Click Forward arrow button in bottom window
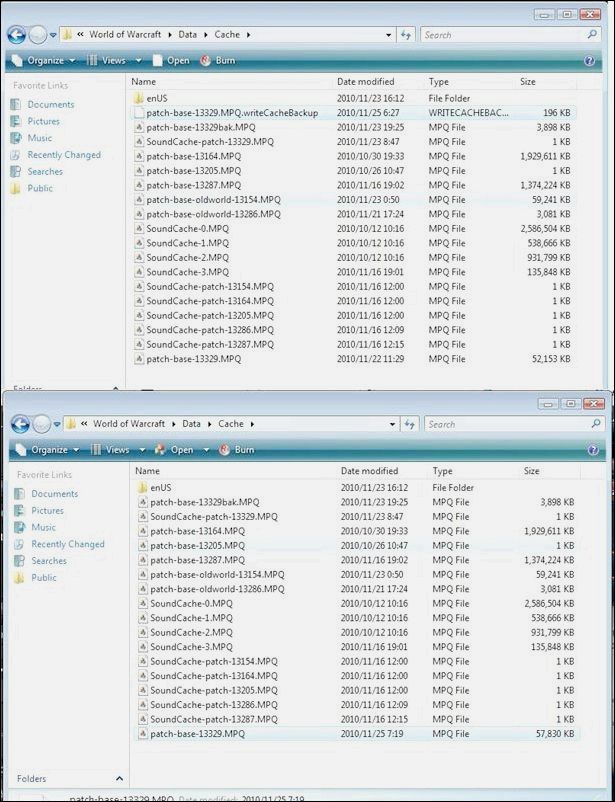 click(x=41, y=424)
